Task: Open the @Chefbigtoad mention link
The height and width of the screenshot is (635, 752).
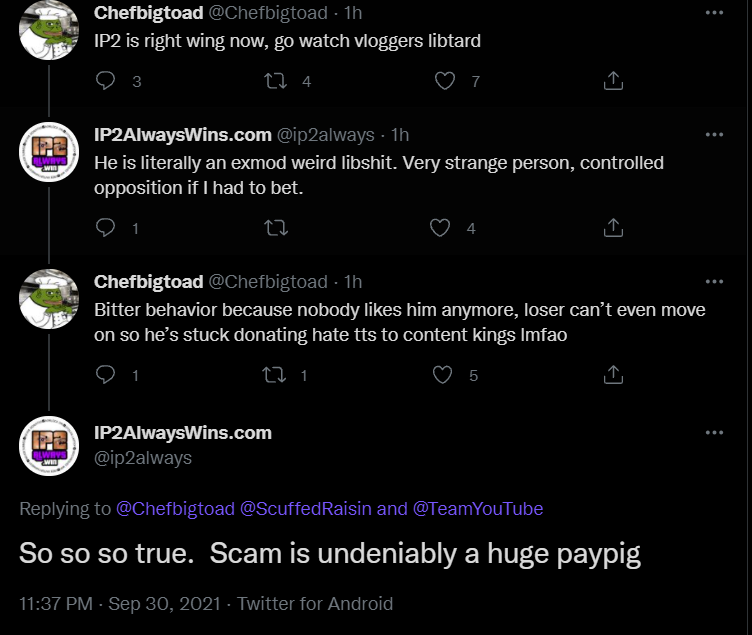Action: pos(176,508)
